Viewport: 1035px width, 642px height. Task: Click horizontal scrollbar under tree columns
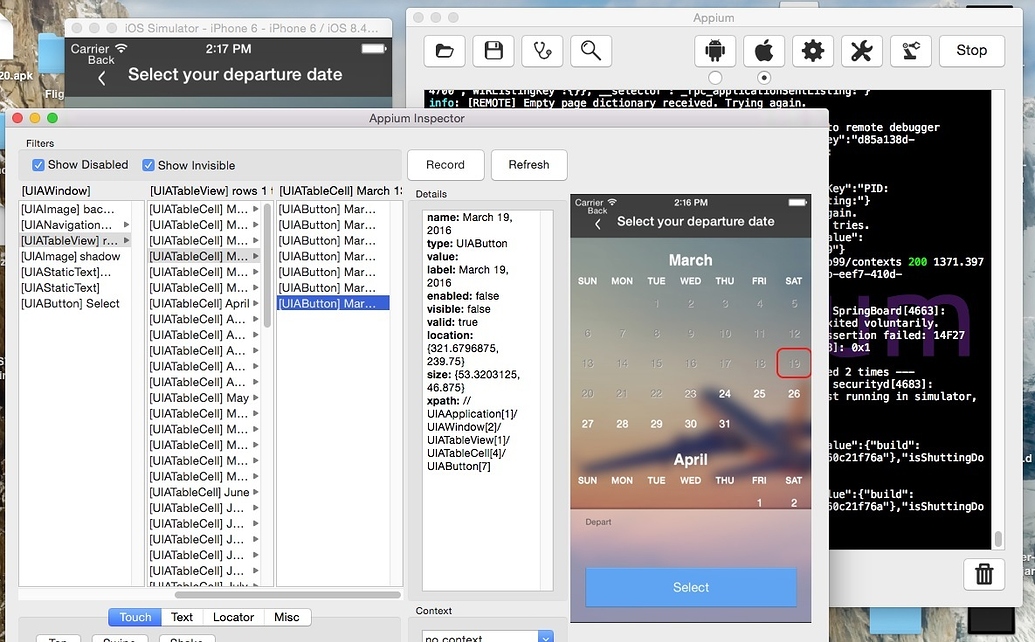[288, 594]
